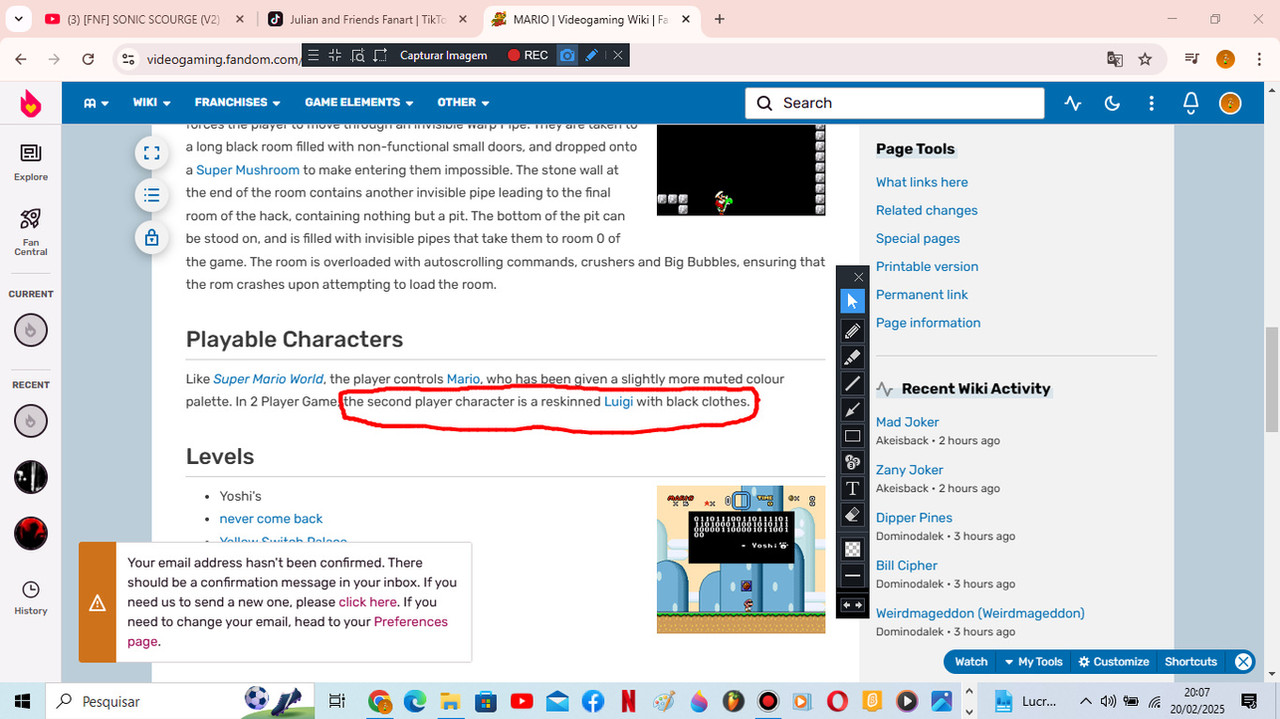Open the 'never come back' level link
The height and width of the screenshot is (719, 1280).
coord(271,519)
